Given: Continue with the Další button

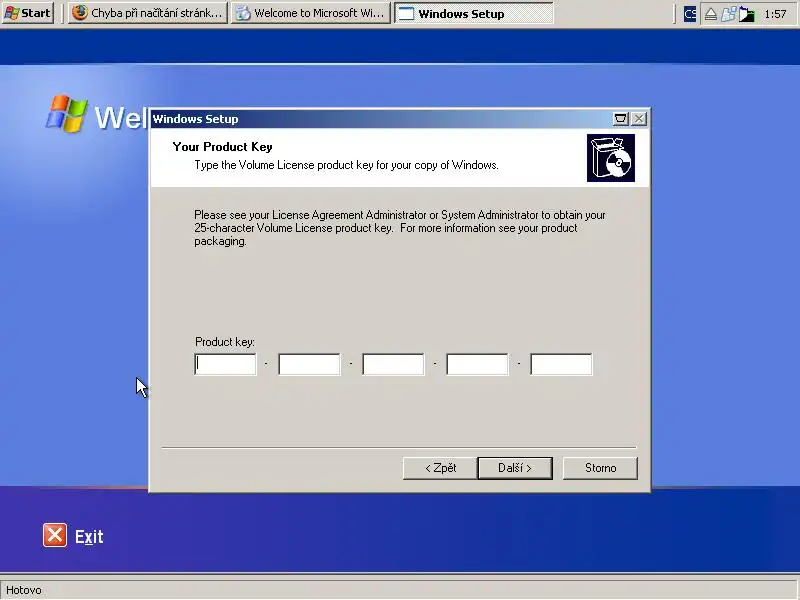Looking at the screenshot, I should [515, 468].
